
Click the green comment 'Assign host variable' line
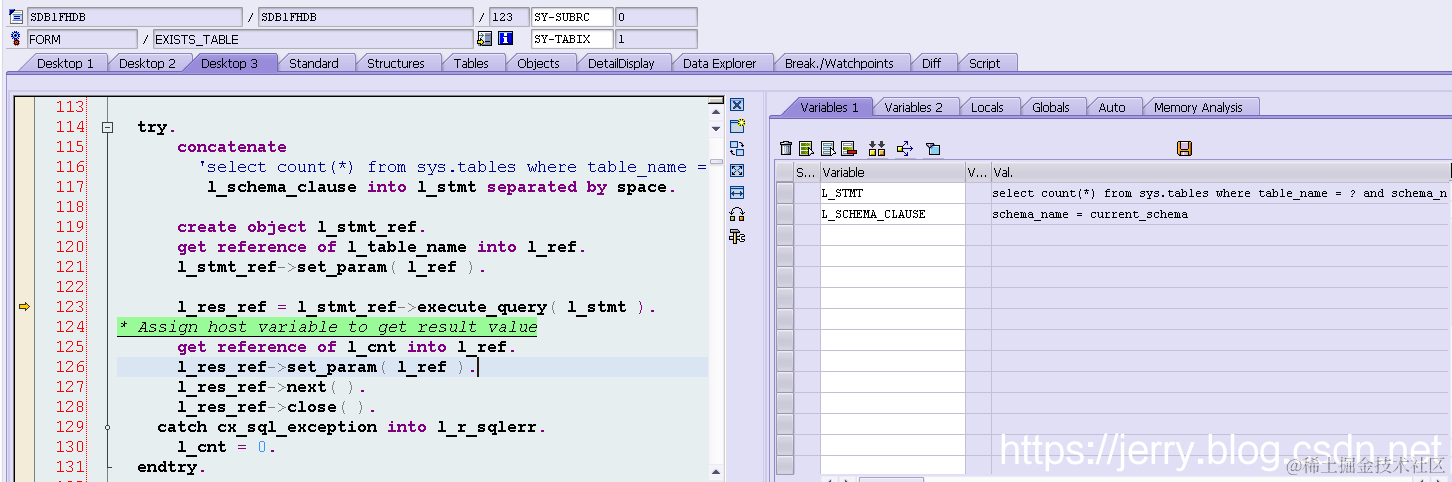(327, 327)
